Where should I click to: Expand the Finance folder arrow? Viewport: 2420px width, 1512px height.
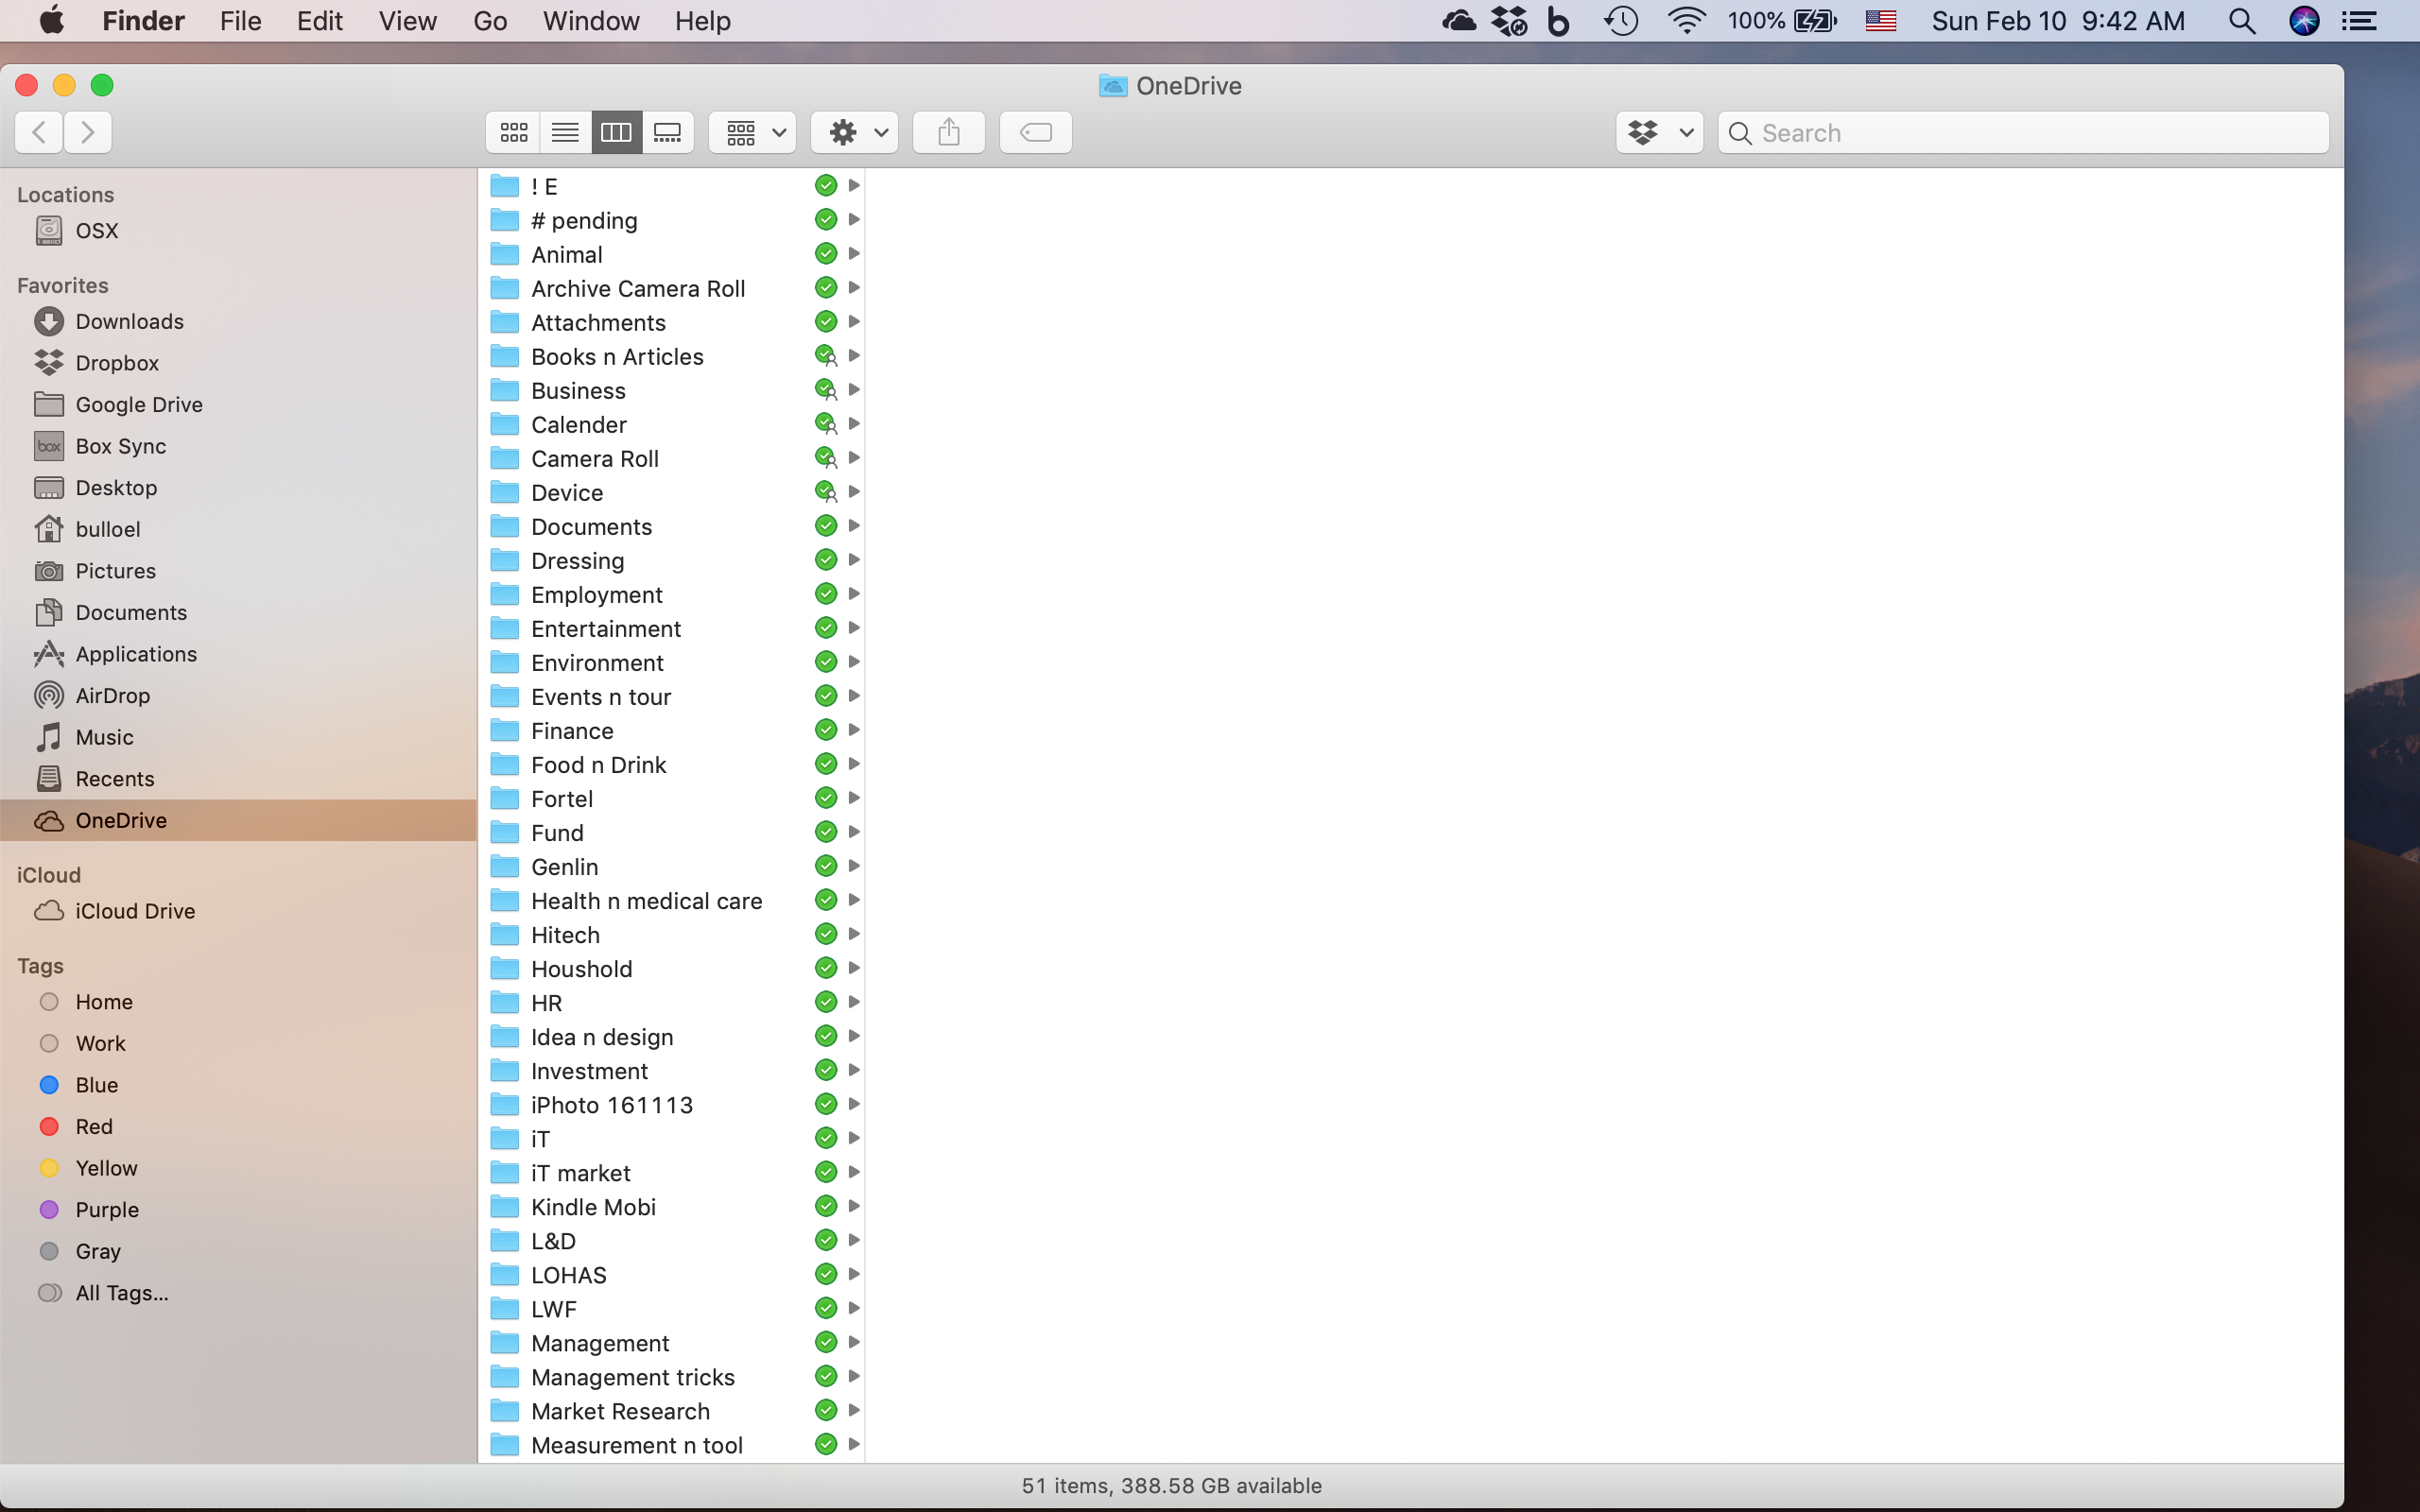click(x=854, y=730)
